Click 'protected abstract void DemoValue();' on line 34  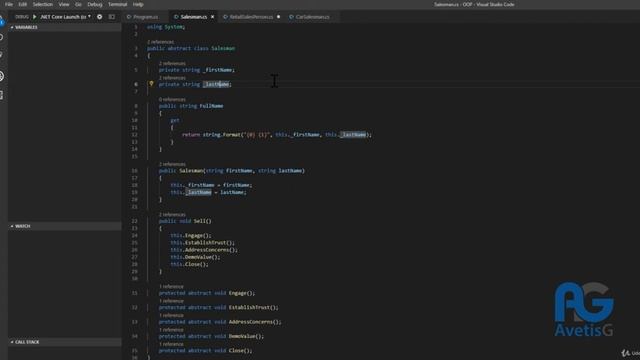pyautogui.click(x=211, y=336)
